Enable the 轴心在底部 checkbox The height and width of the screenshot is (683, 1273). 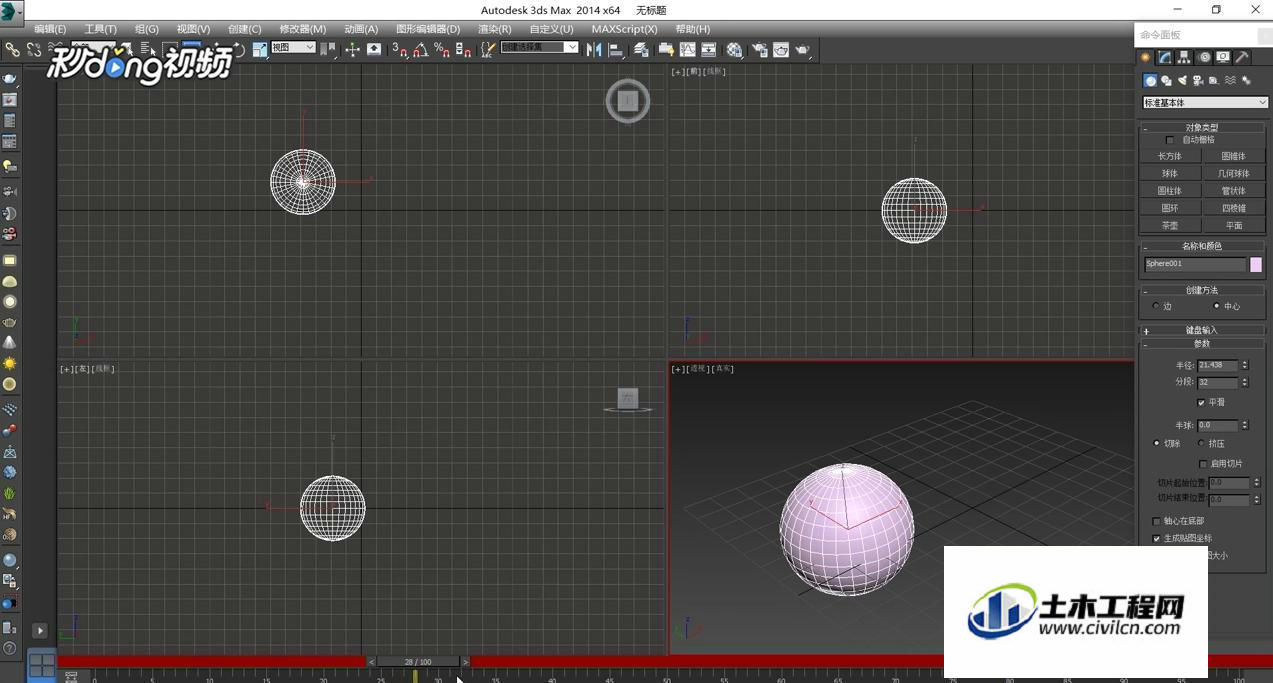click(1157, 521)
